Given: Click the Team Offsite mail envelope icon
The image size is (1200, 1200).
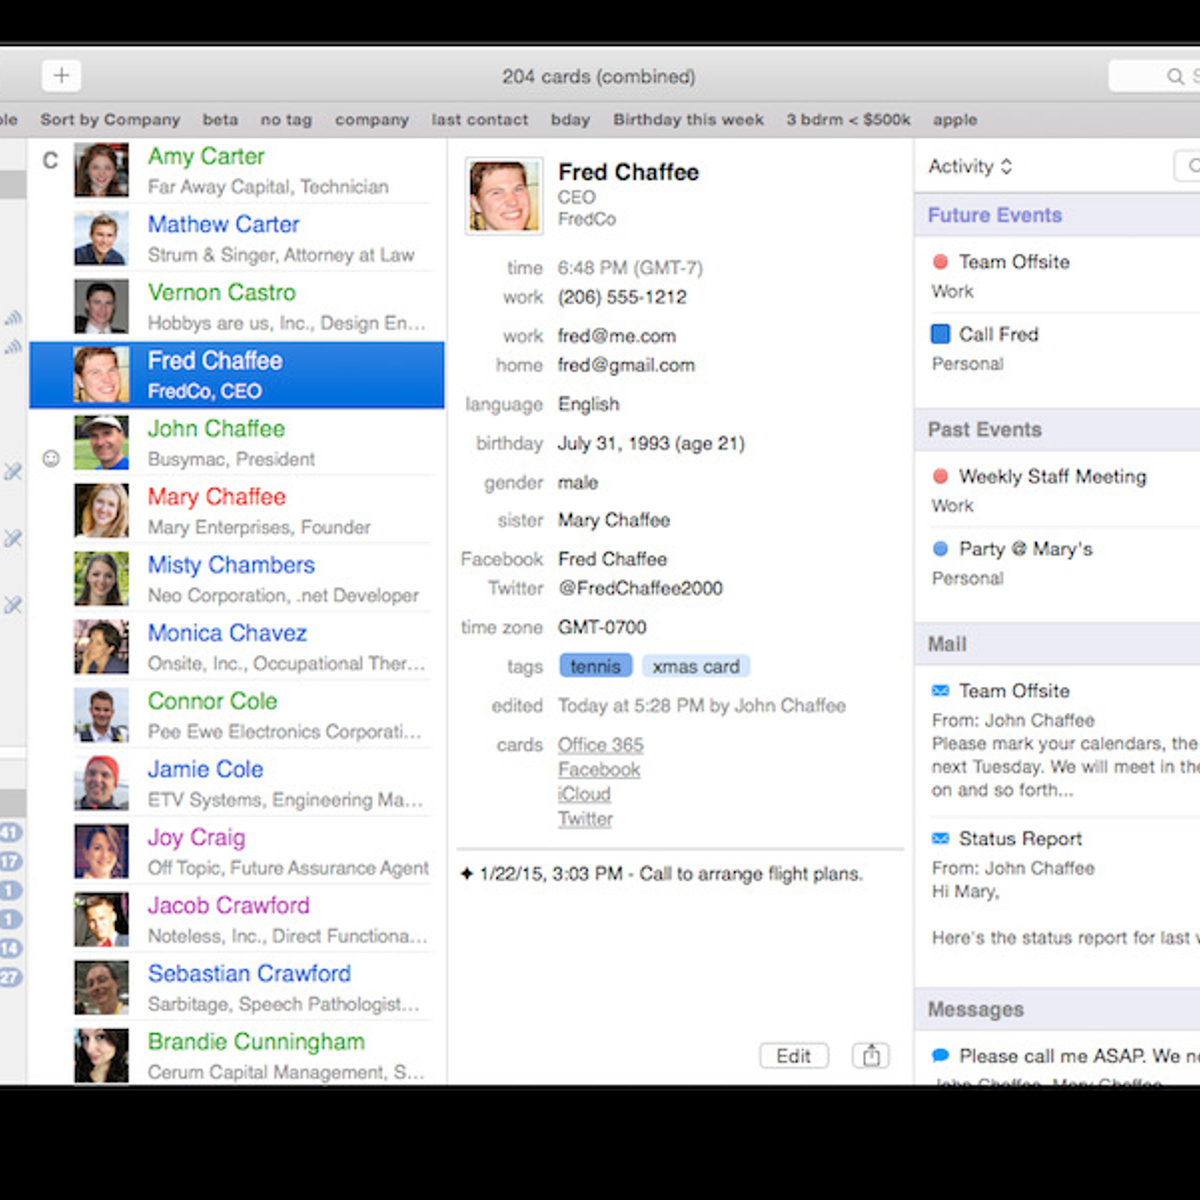Looking at the screenshot, I should (x=940, y=691).
